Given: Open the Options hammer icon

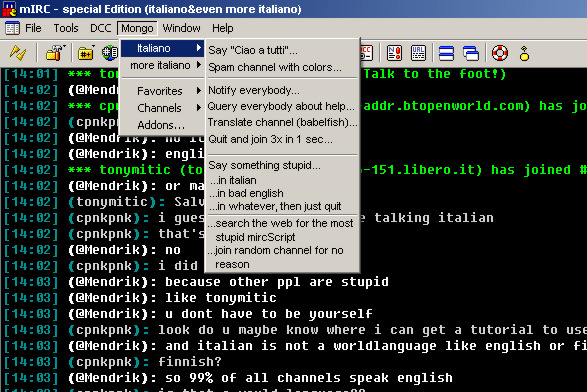Looking at the screenshot, I should [x=55, y=53].
